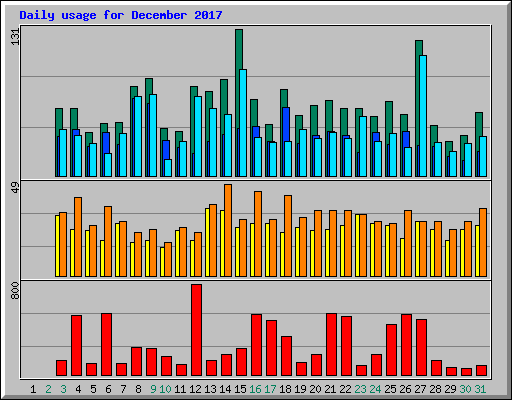512x400 pixels.
Task: Click day label 11 on the x-axis
Action: 180,389
